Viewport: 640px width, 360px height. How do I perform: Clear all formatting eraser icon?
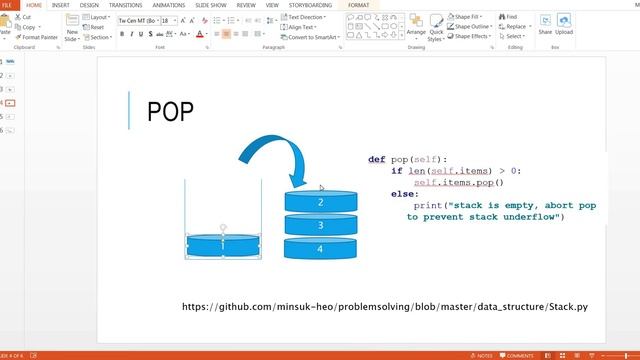pyautogui.click(x=204, y=20)
